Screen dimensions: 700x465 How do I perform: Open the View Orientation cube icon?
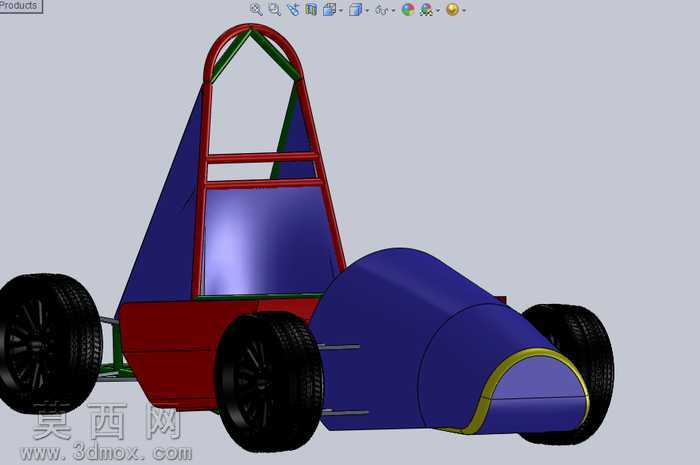[329, 9]
